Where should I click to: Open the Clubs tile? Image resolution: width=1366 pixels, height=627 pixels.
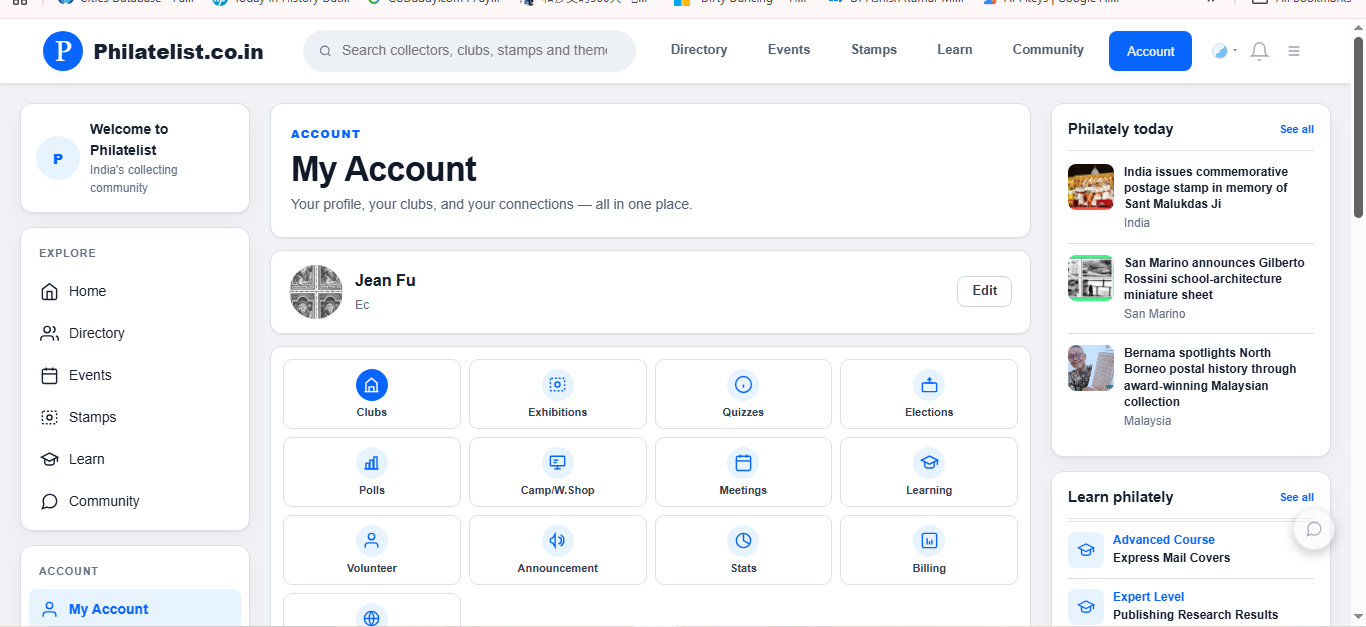pyautogui.click(x=372, y=394)
